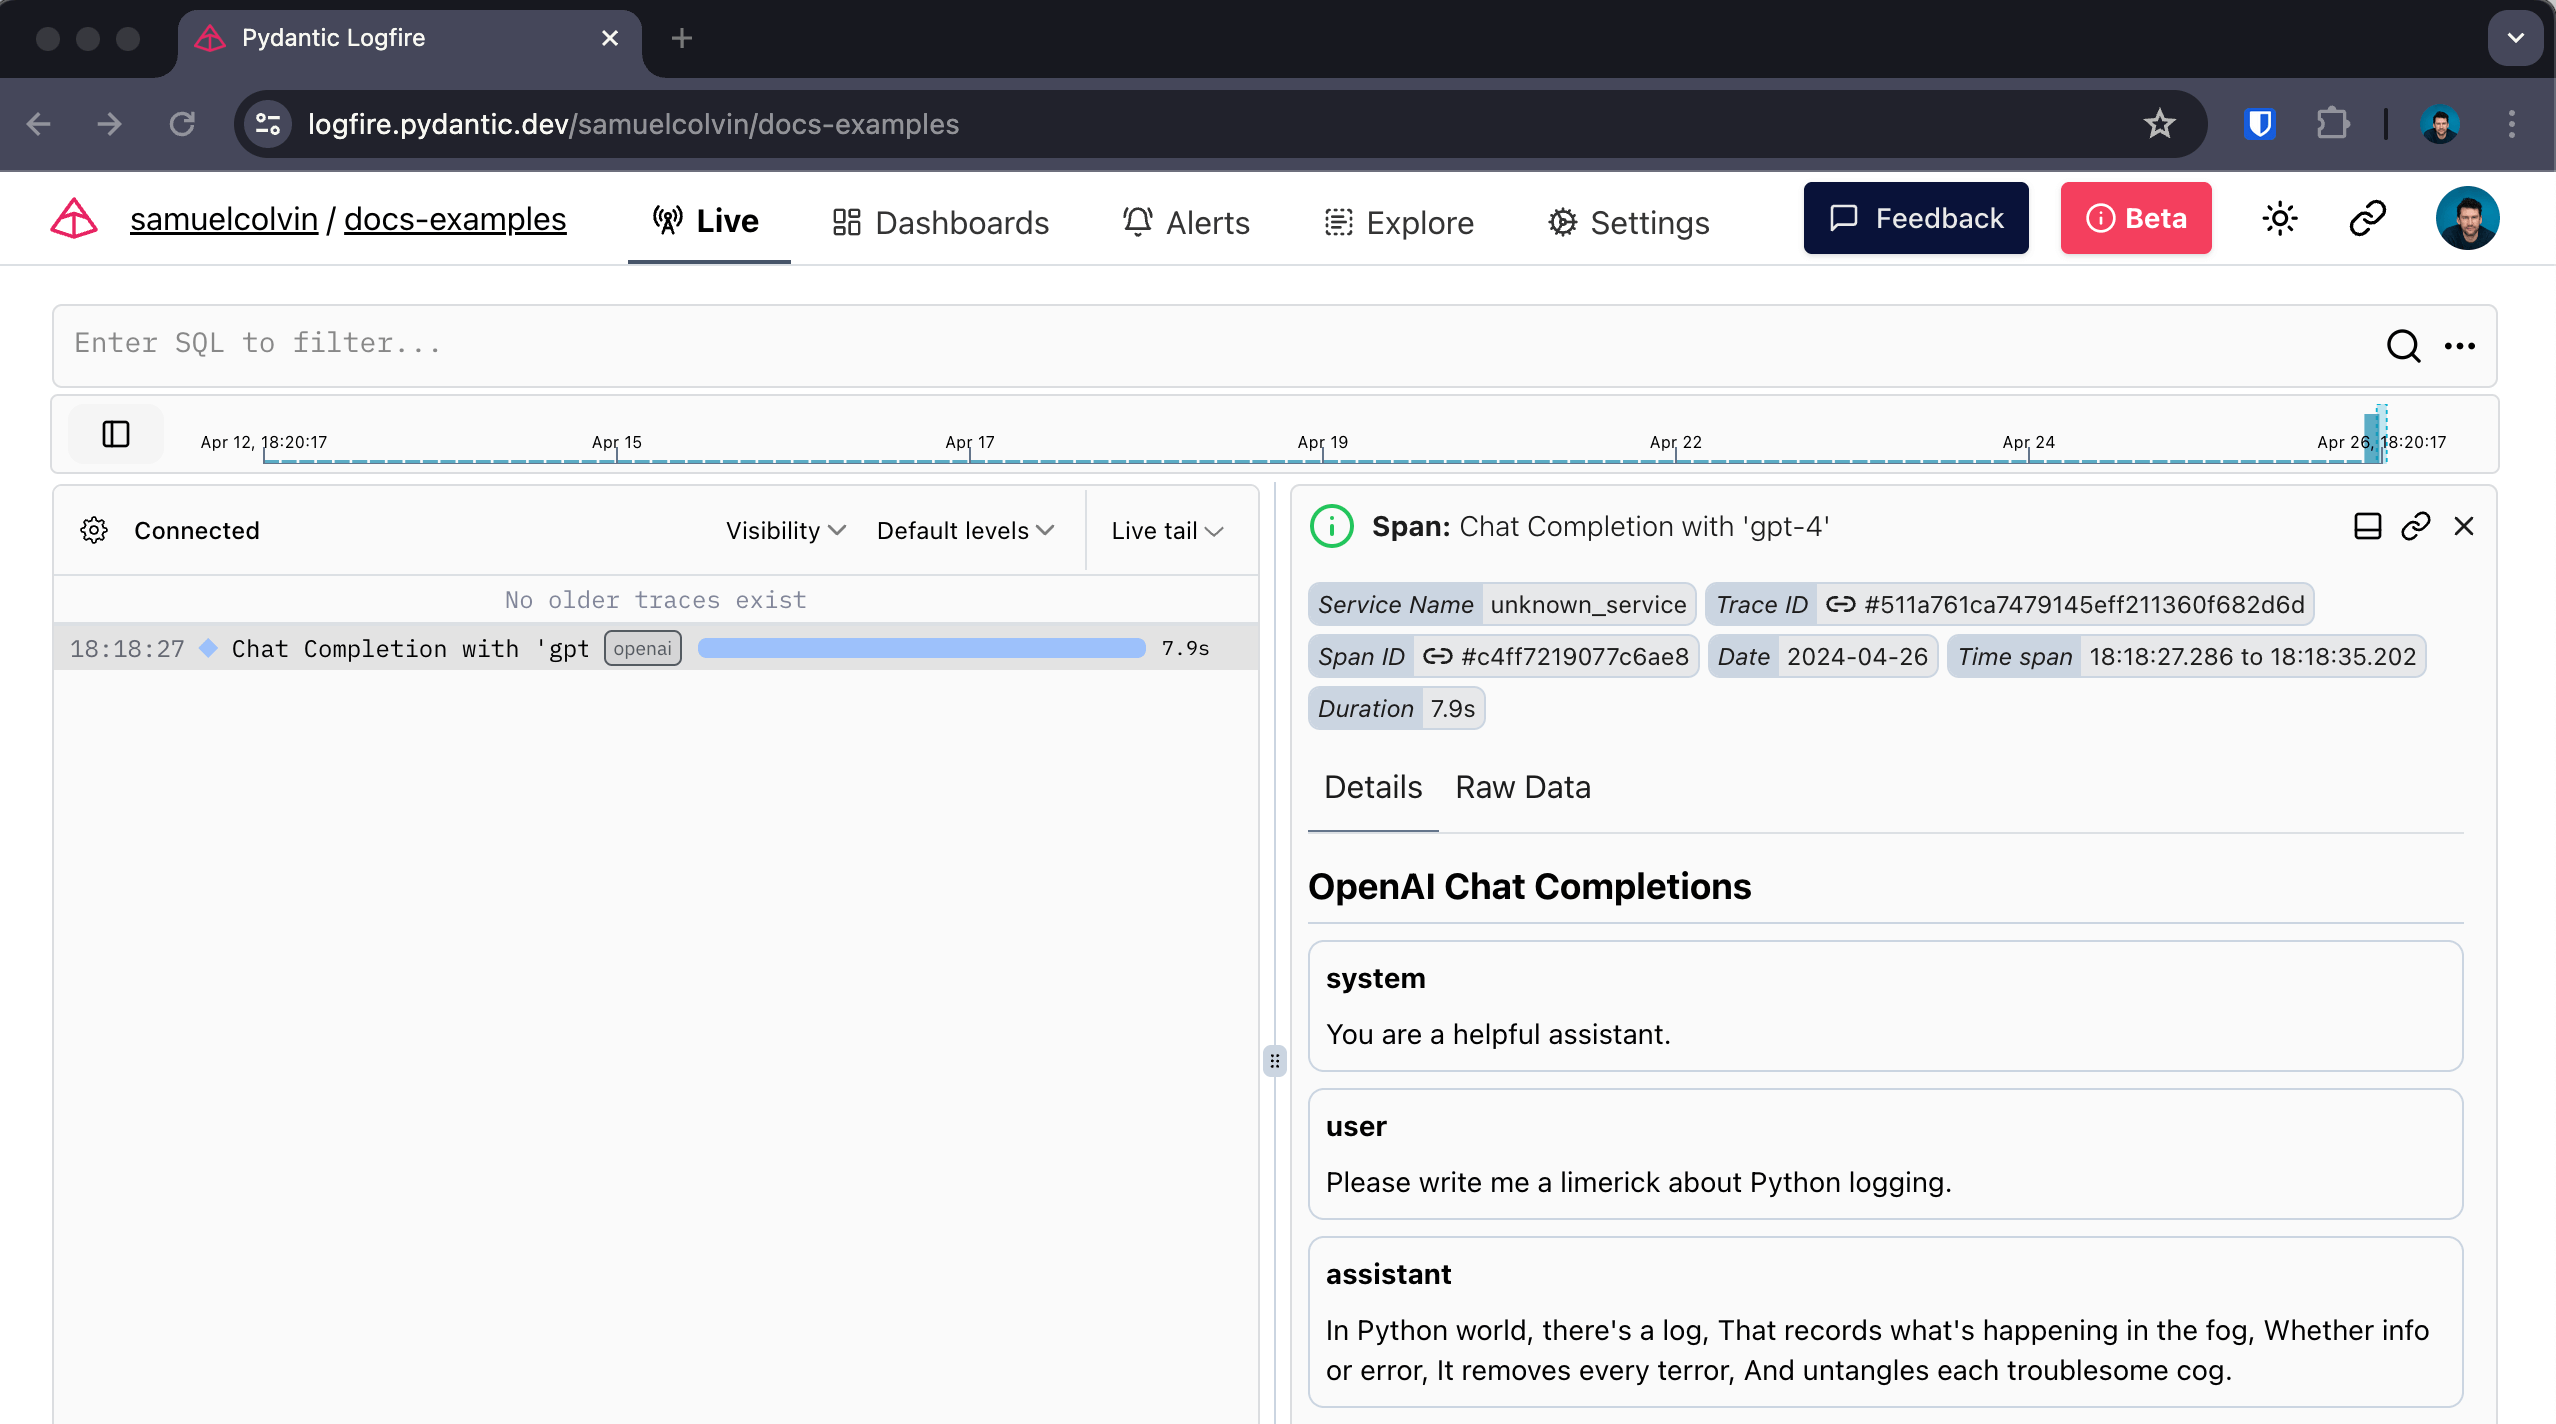Open the Visibility dropdown
2556x1424 pixels.
(784, 530)
